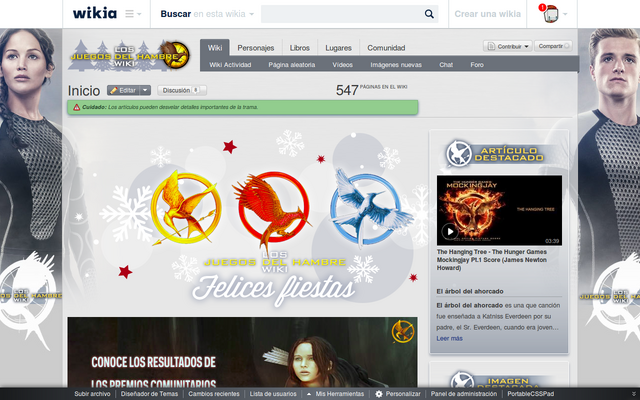Click the warning triangle icon in Cuidado banner
640x400 pixels.
[76, 107]
